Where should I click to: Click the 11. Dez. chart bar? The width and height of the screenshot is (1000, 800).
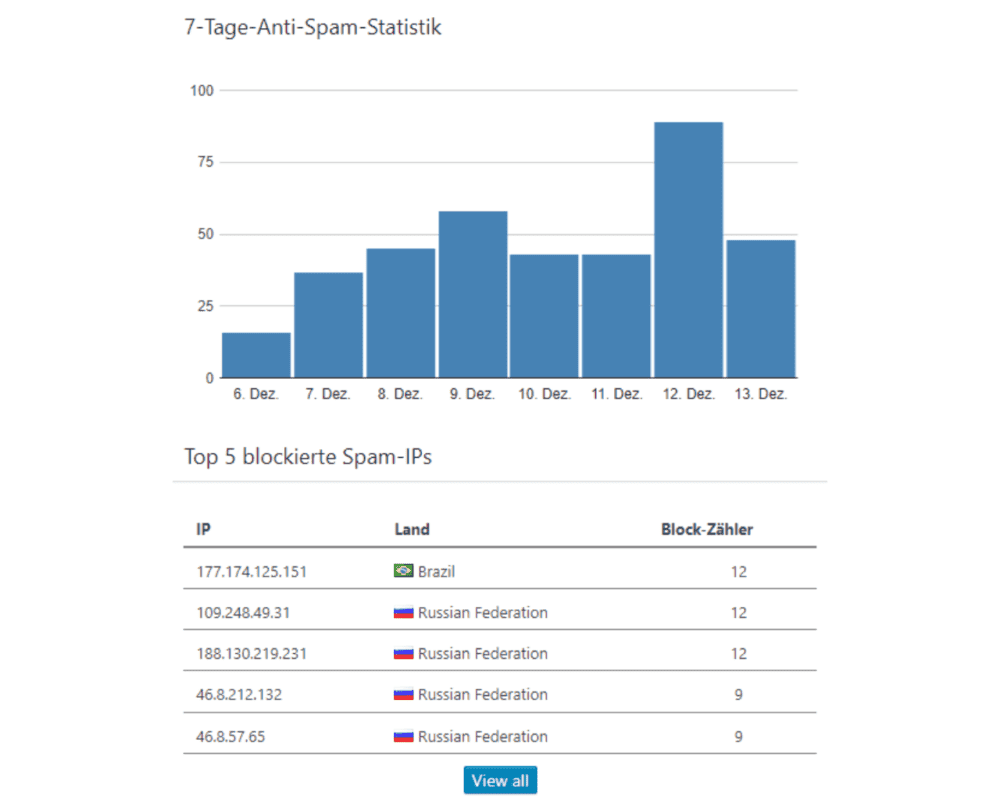(616, 316)
